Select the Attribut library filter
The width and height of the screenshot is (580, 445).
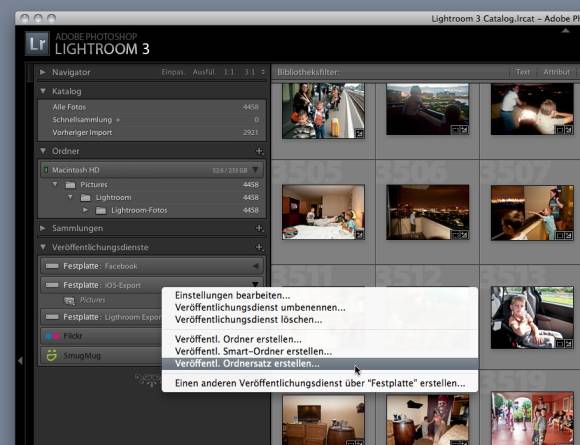coord(556,72)
